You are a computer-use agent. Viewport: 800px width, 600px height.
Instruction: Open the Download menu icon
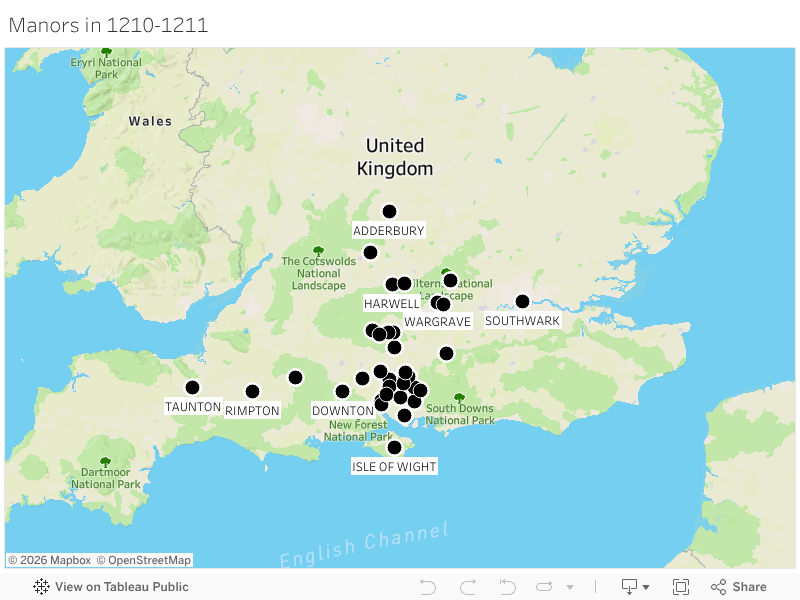point(630,587)
